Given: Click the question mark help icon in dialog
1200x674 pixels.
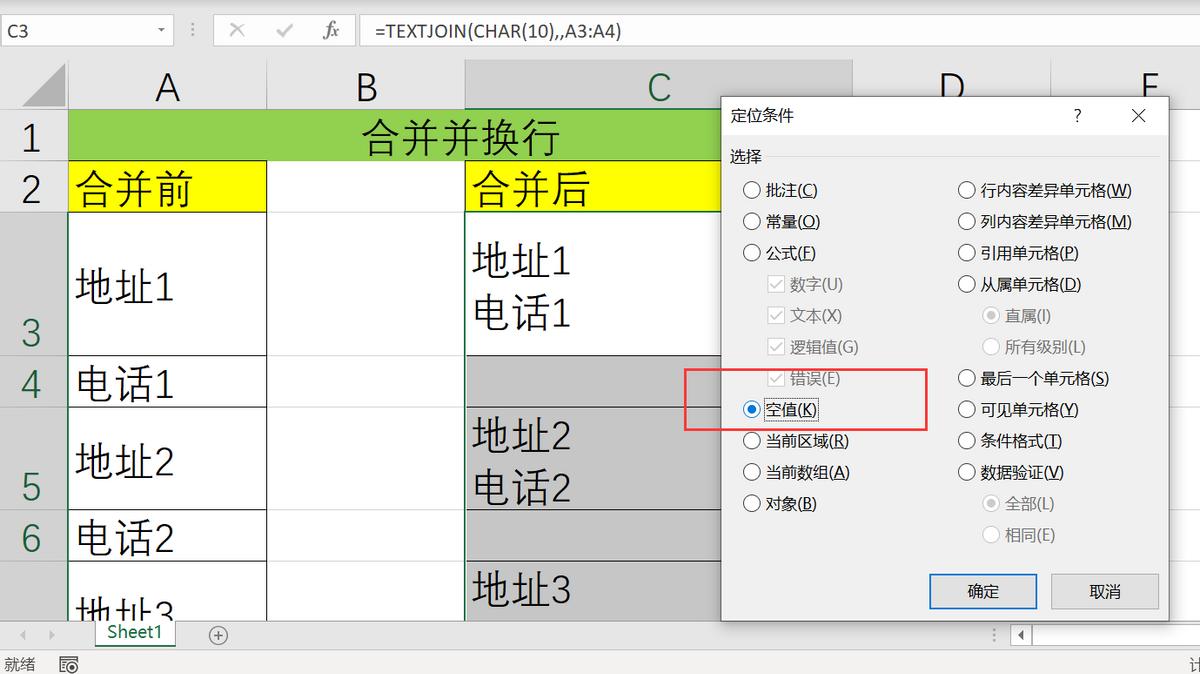Looking at the screenshot, I should tap(1077, 116).
